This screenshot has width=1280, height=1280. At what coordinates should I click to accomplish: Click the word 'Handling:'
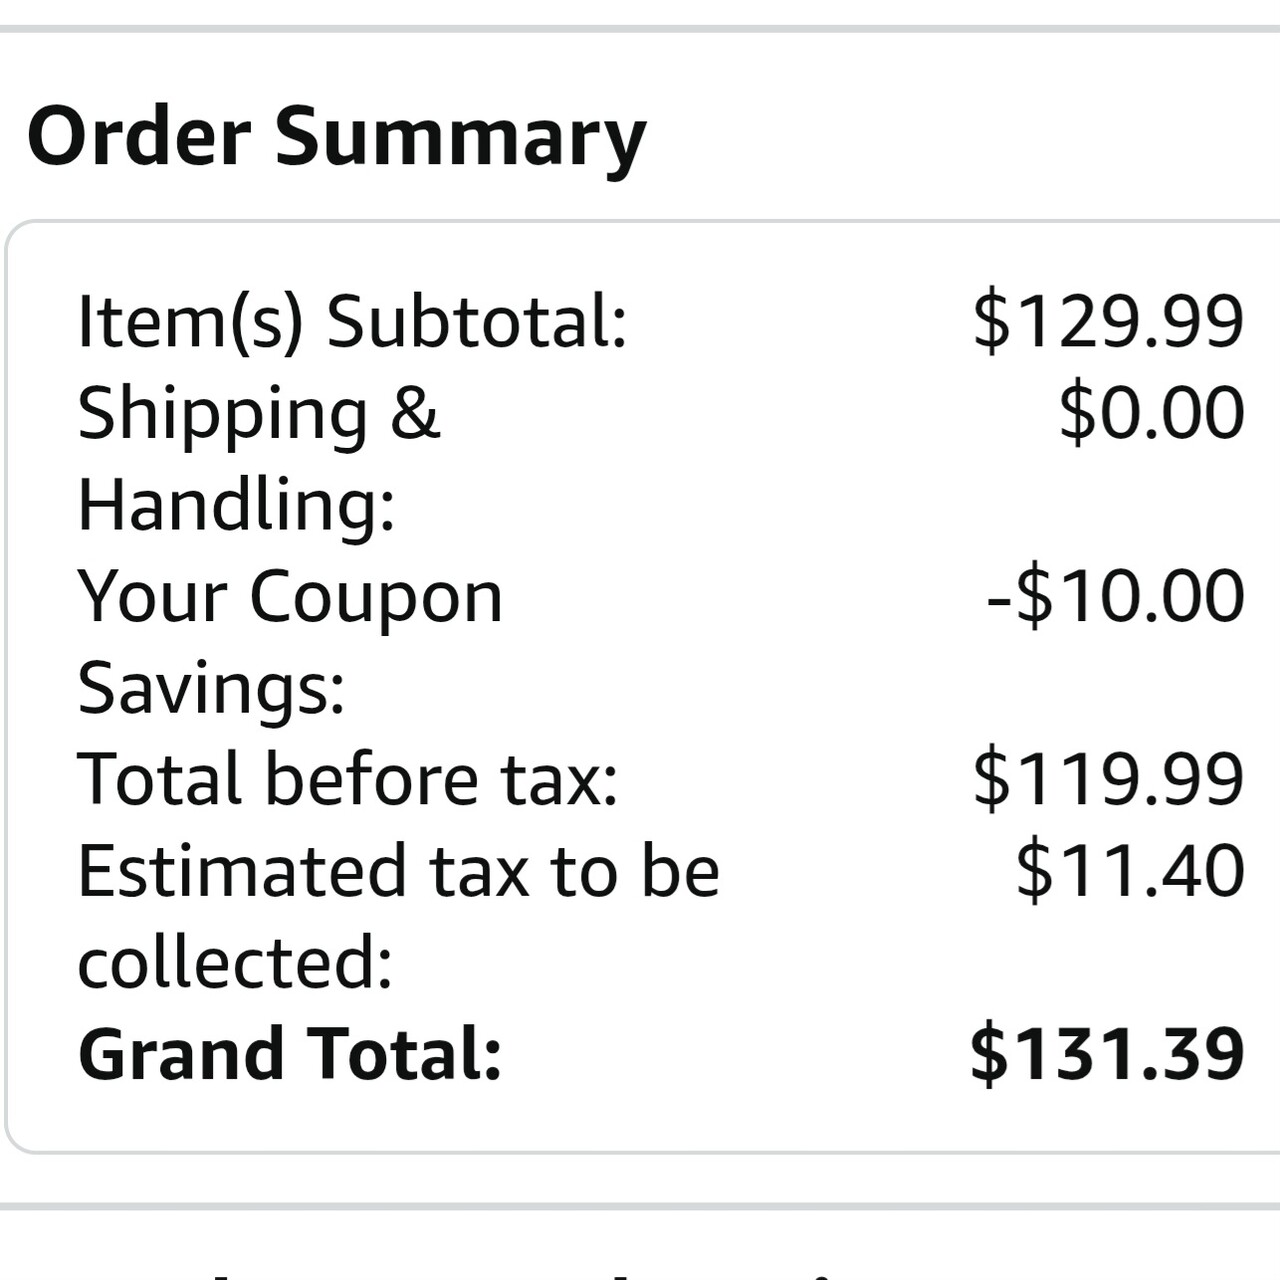[237, 505]
